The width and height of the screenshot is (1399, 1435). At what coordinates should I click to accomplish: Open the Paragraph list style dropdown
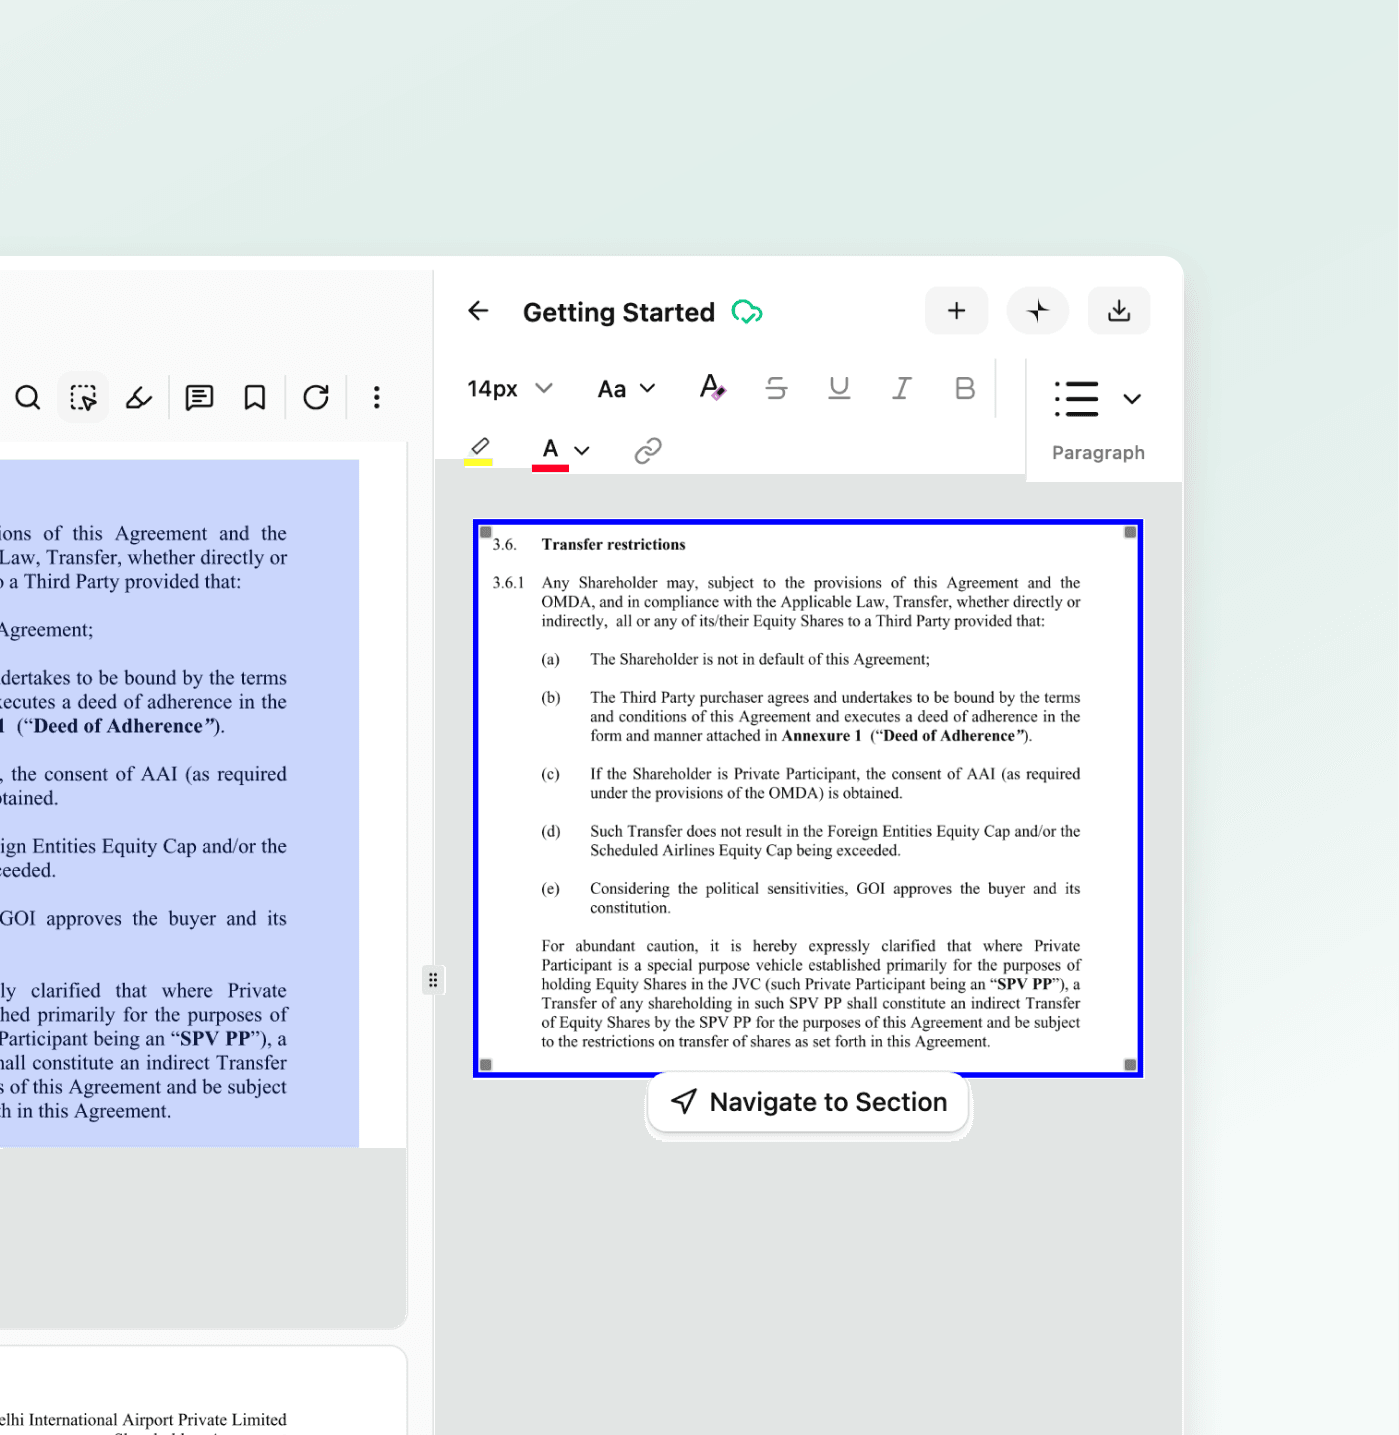pos(1132,399)
